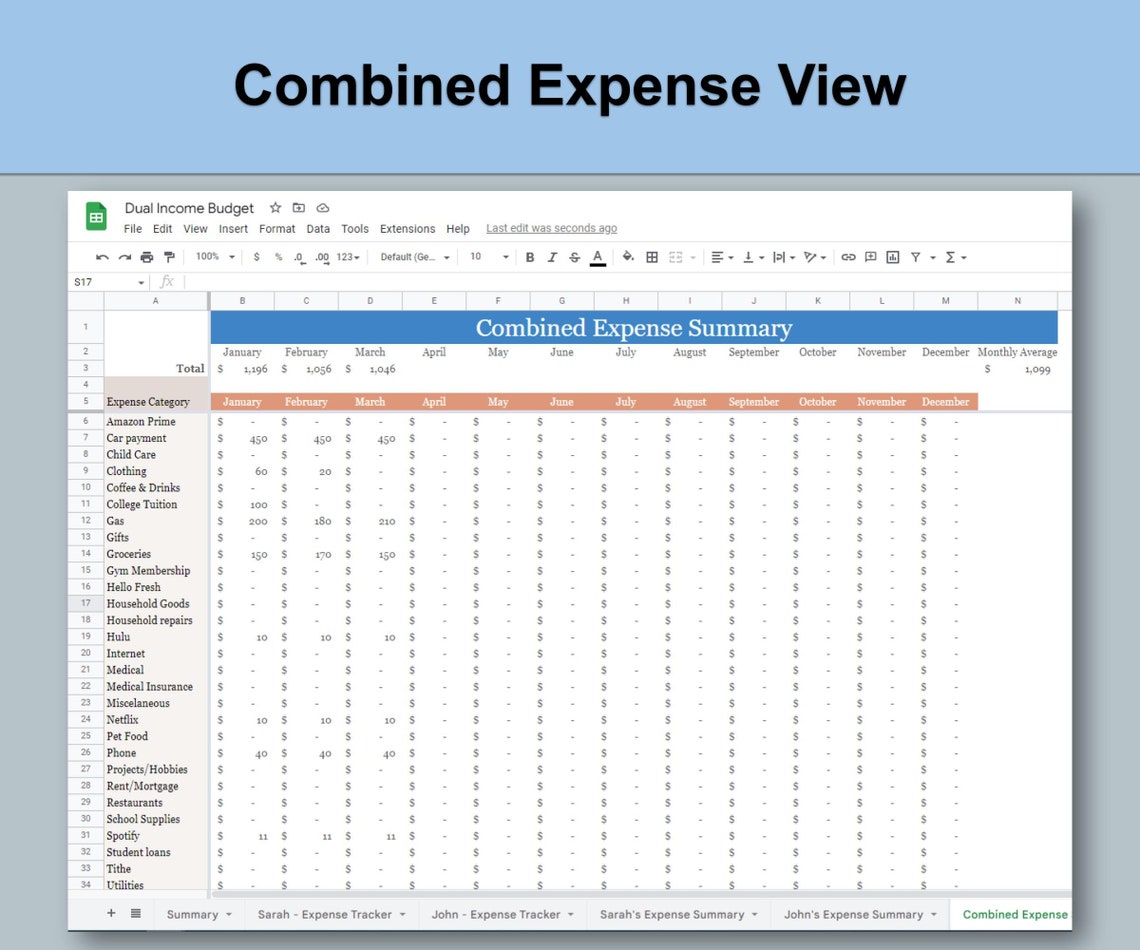
Task: Toggle bold formatting
Action: point(529,257)
